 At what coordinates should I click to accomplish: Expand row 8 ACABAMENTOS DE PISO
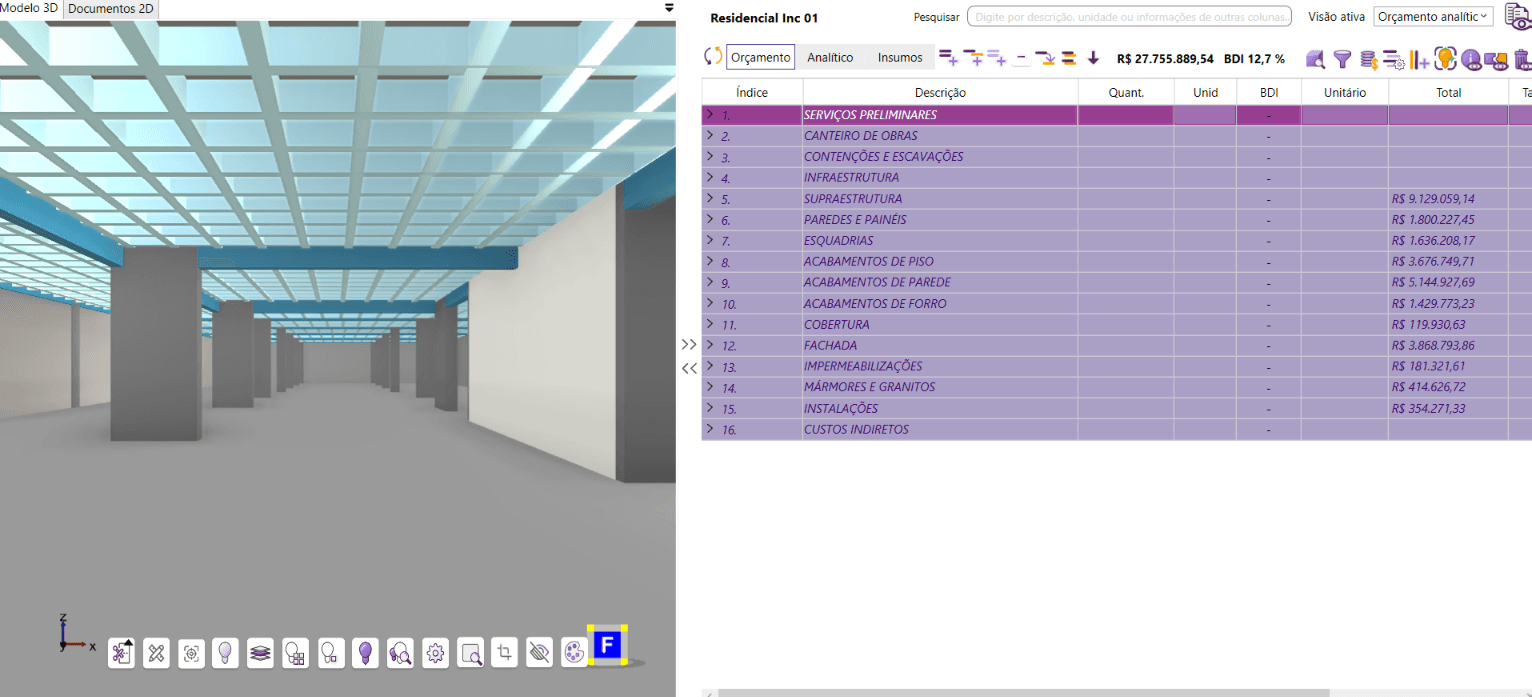(710, 261)
